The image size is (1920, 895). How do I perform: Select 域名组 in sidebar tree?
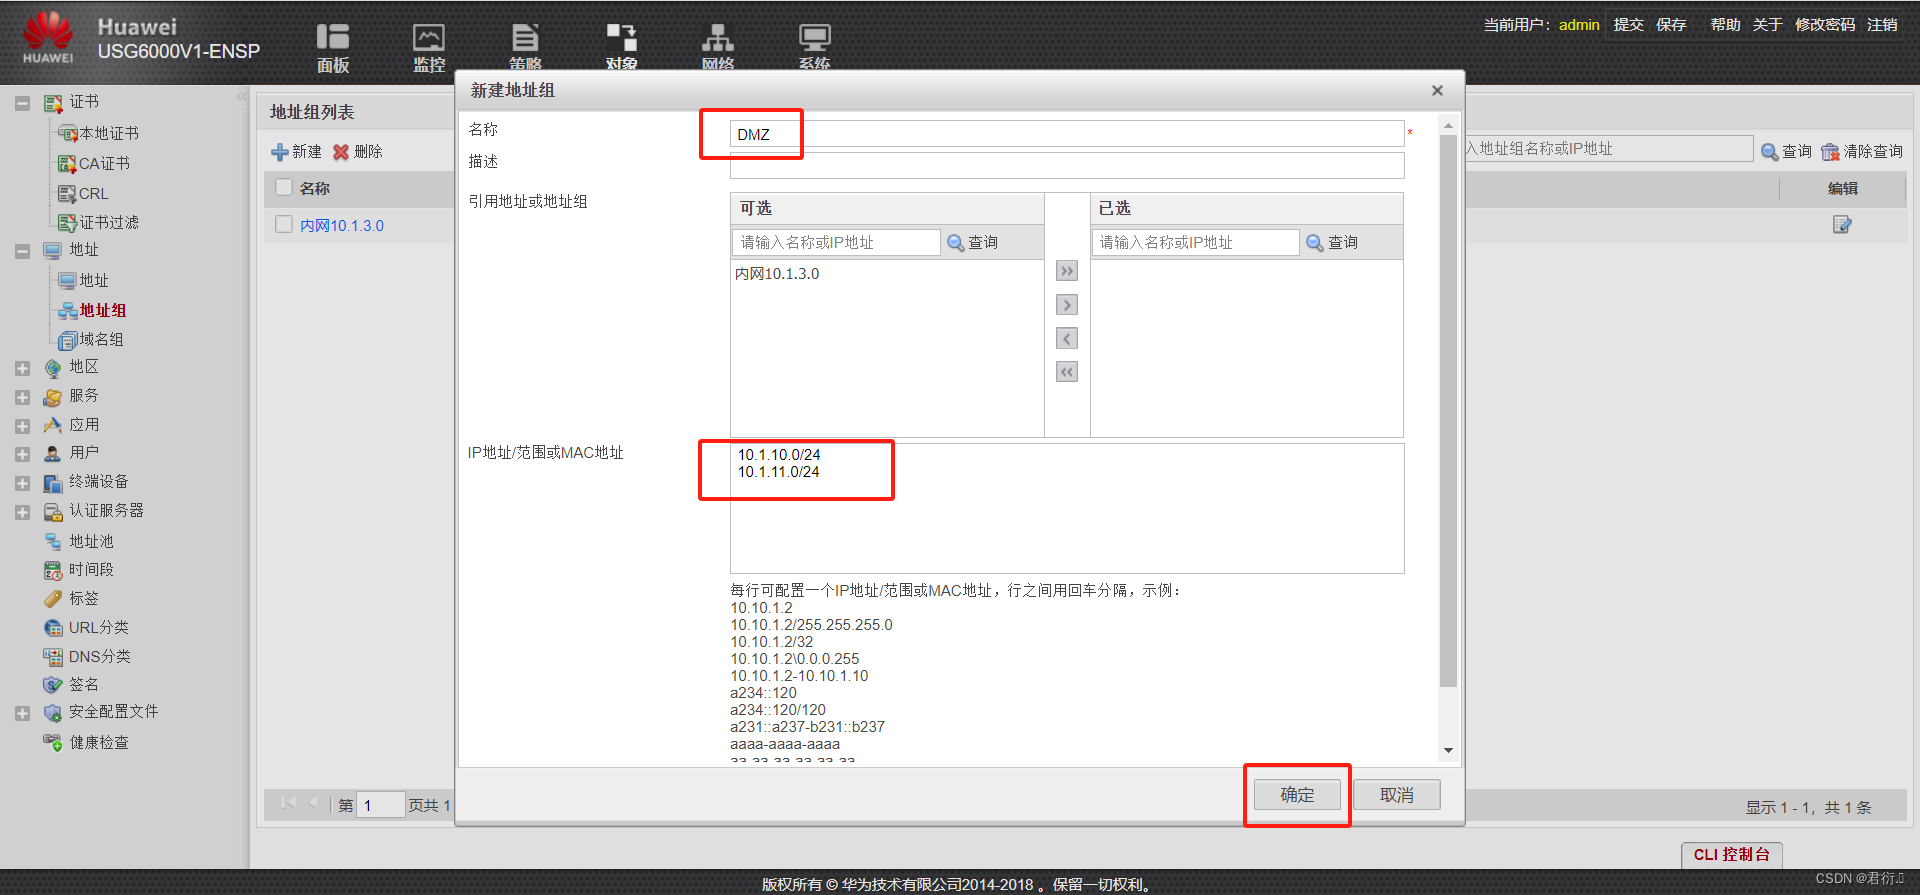point(101,339)
